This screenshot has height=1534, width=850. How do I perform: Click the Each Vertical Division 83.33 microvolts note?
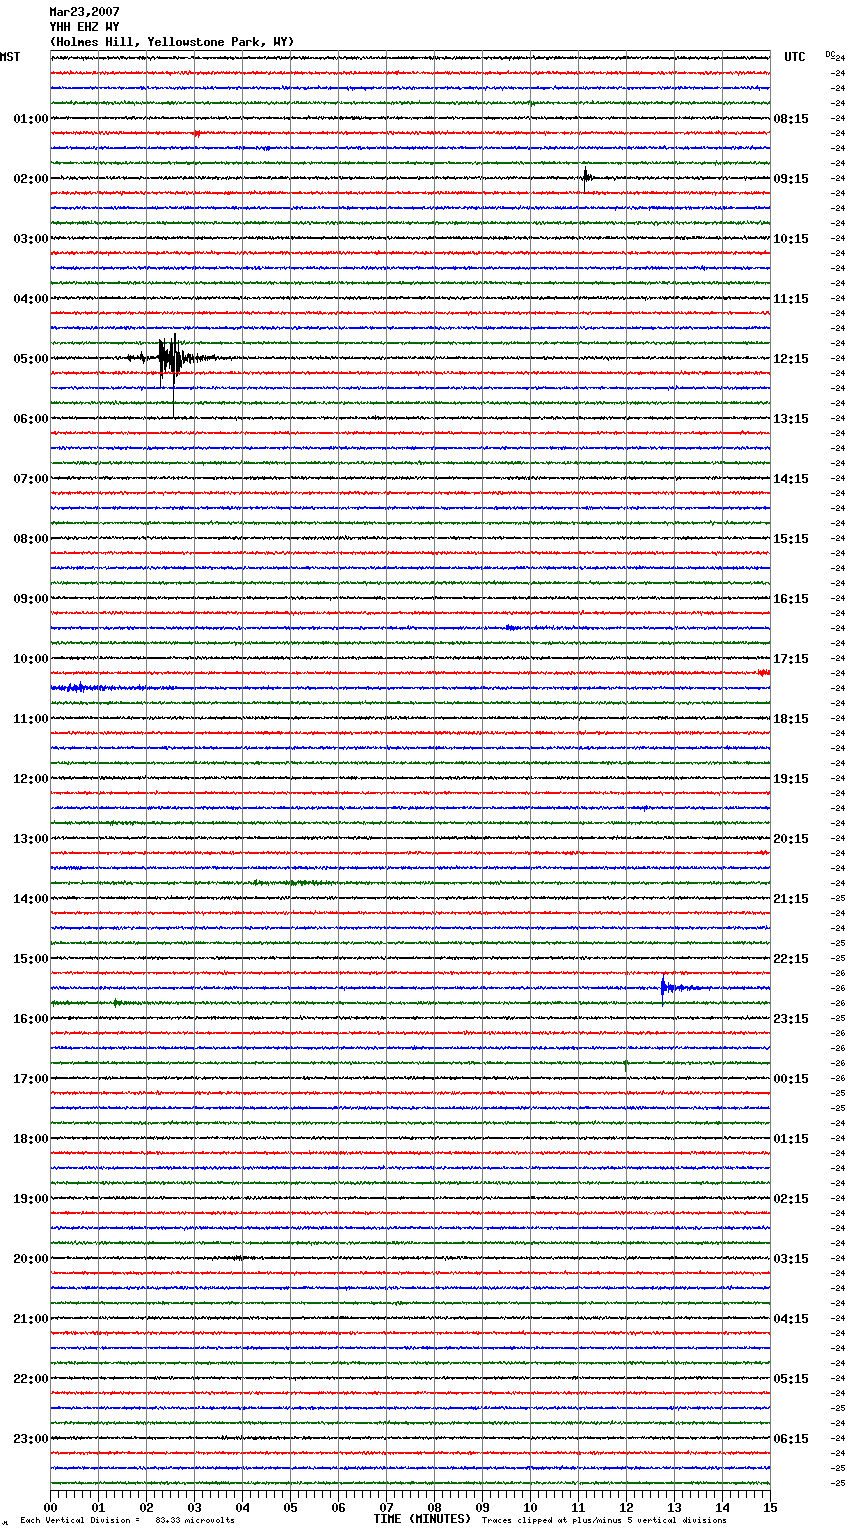coord(128,1521)
